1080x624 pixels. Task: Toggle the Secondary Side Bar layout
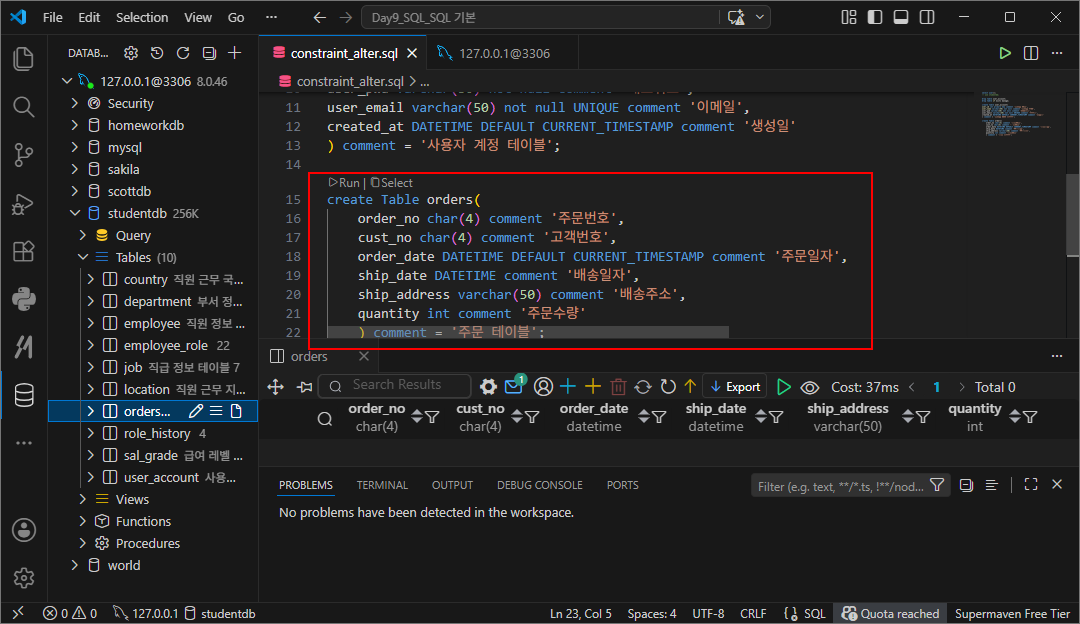coord(927,17)
